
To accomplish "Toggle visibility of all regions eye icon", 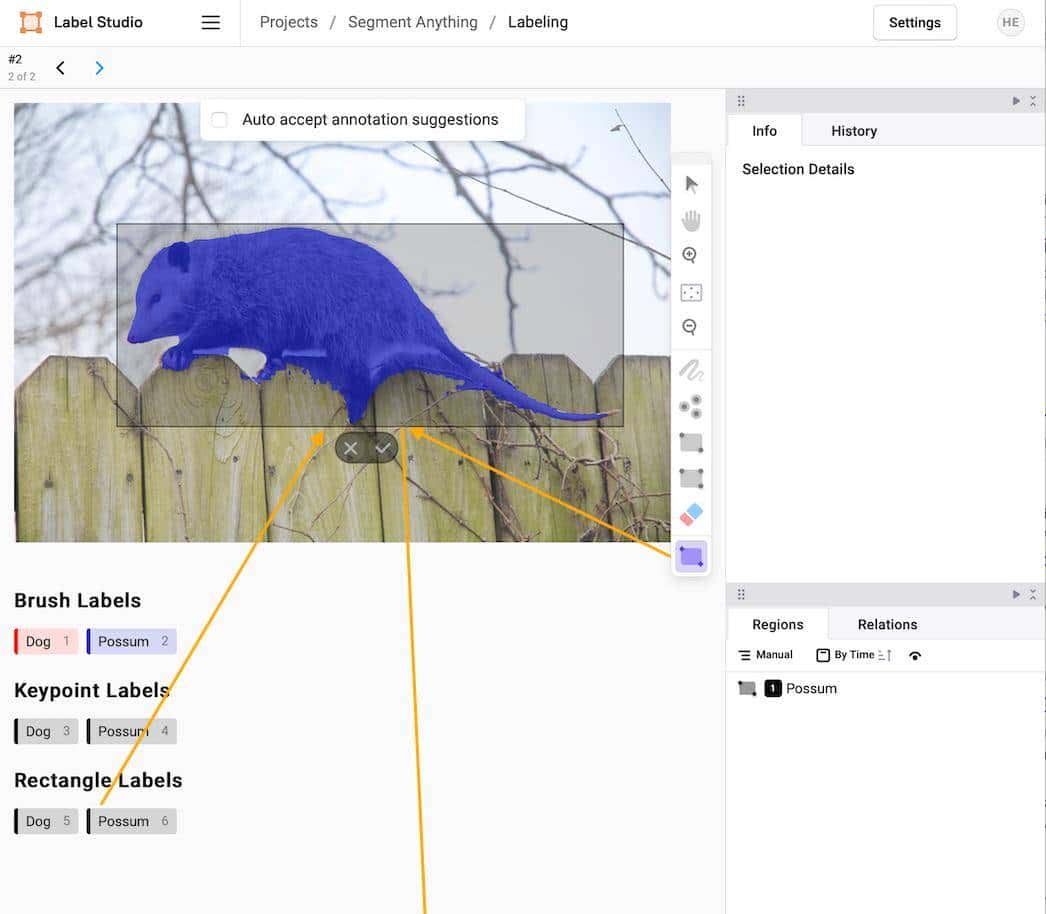I will pyautogui.click(x=915, y=656).
